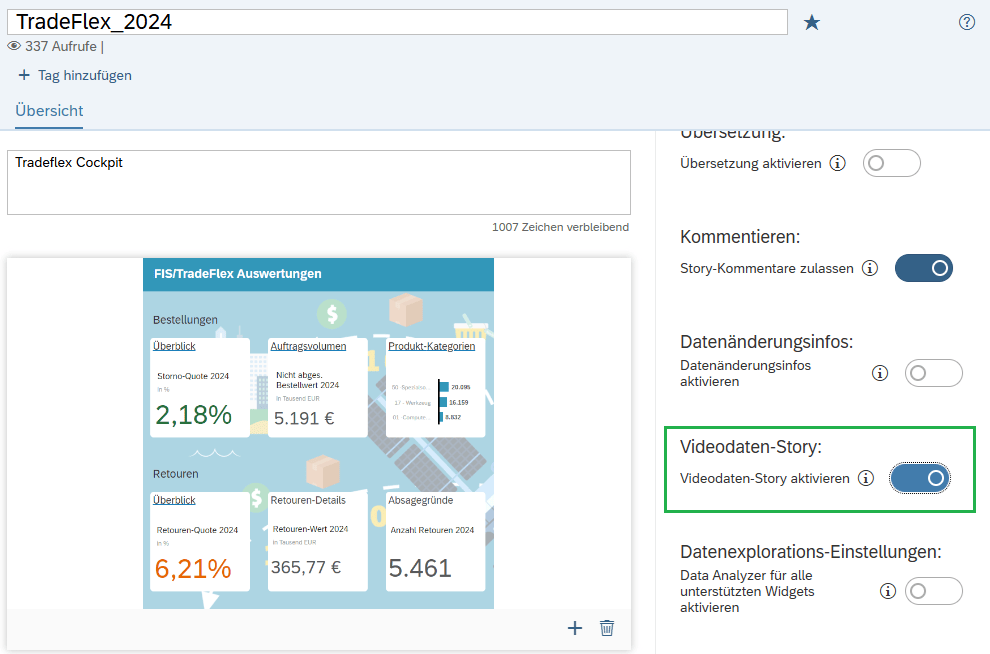Open the help question mark icon
Image resolution: width=990 pixels, height=654 pixels.
coord(967,22)
